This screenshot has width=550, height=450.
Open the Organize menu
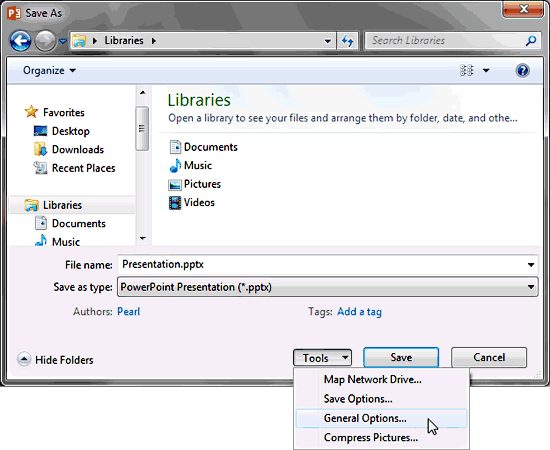(x=49, y=70)
